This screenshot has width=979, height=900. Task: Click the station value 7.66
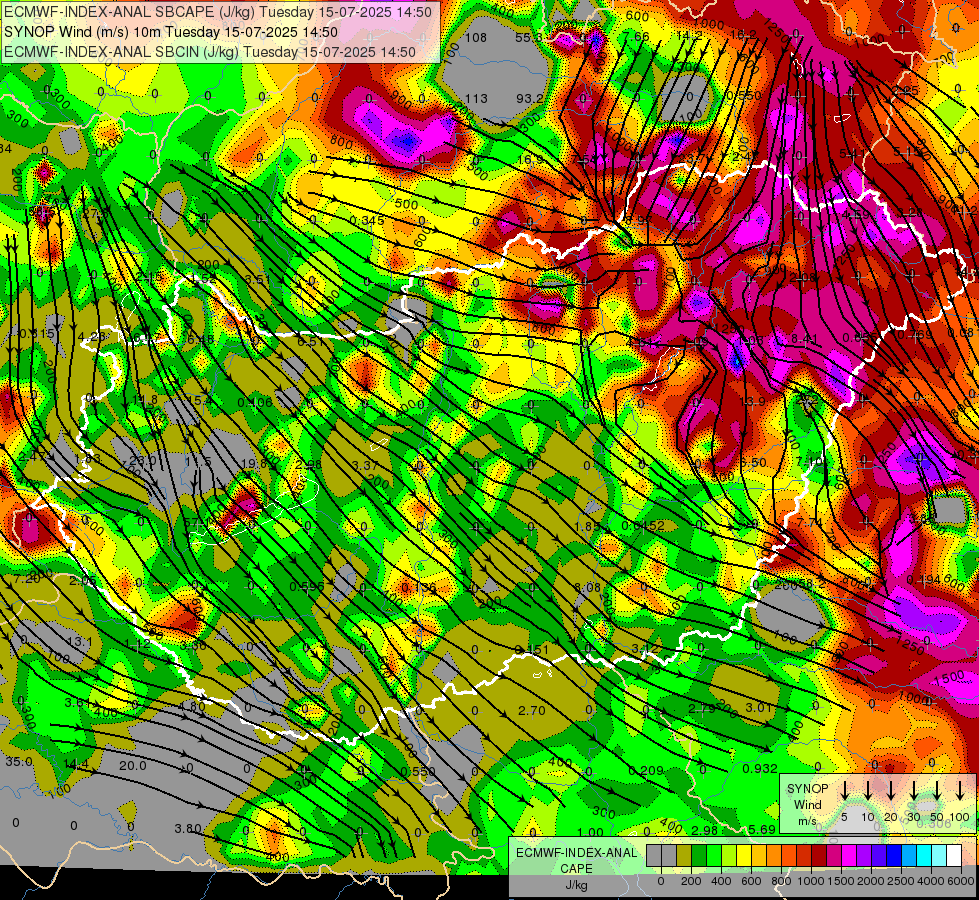tap(636, 36)
